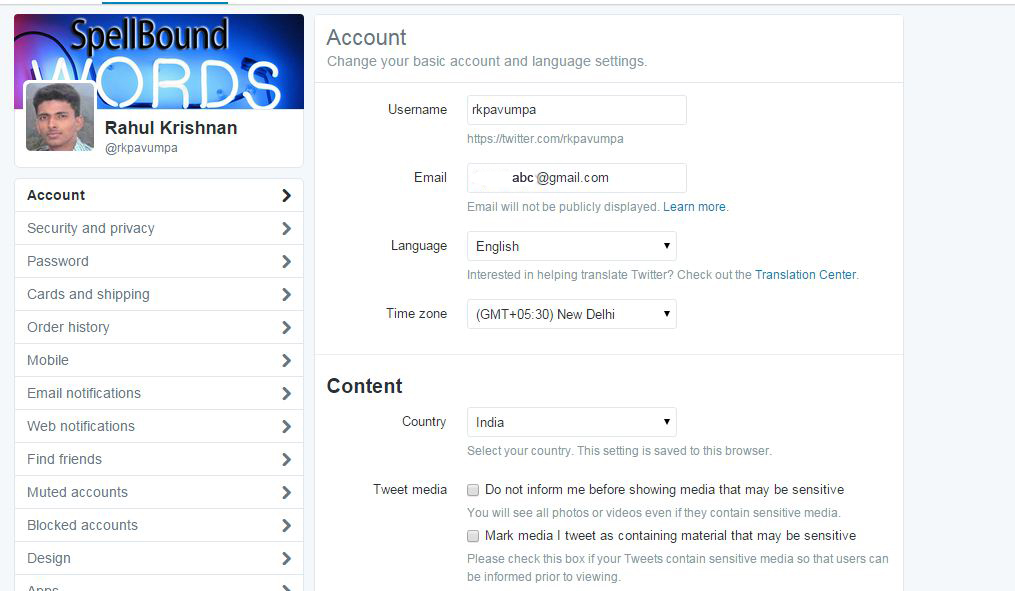
Task: Open Muted accounts list
Action: click(x=159, y=493)
